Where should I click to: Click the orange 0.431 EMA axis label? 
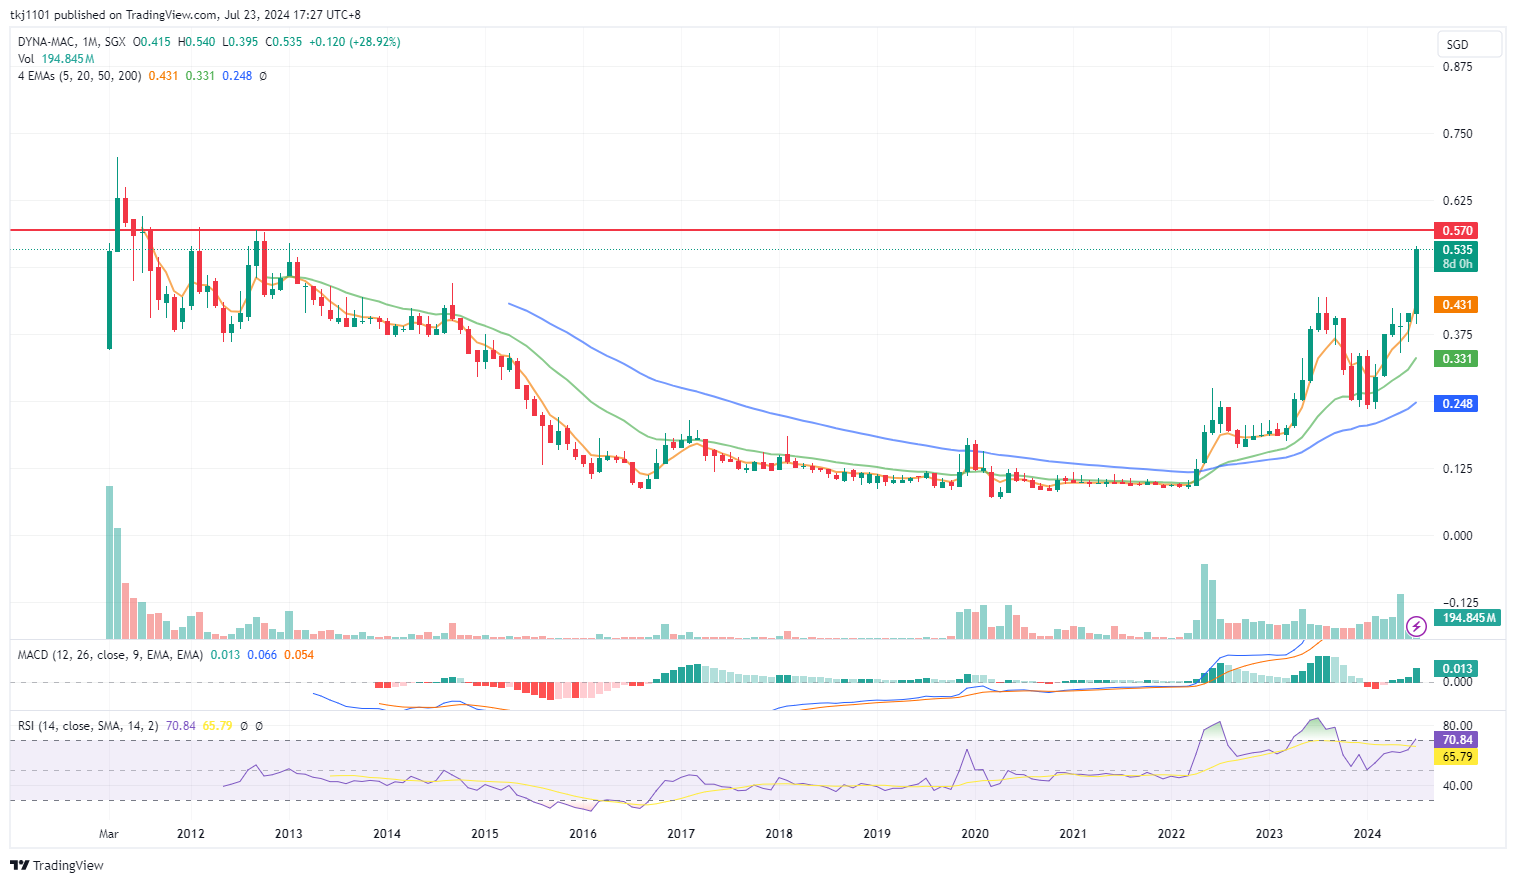(x=1455, y=305)
